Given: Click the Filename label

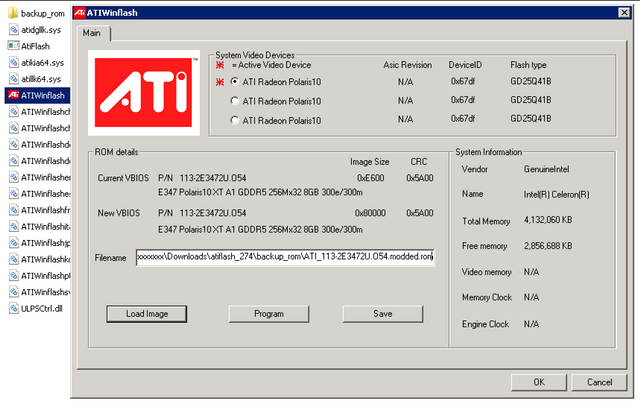Looking at the screenshot, I should pos(110,258).
